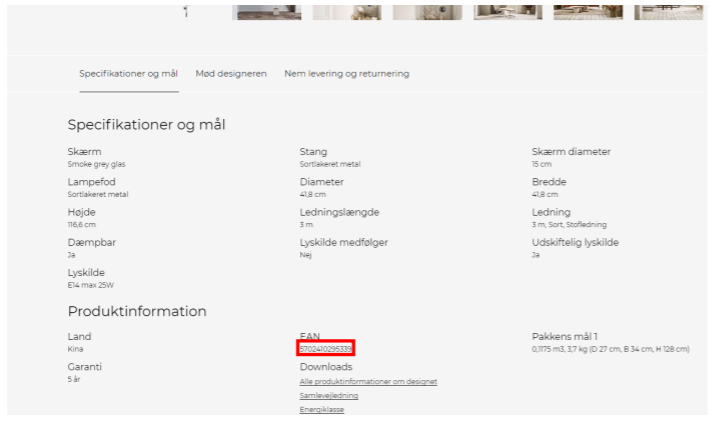Select the third product thumbnail image
Image resolution: width=722 pixels, height=422 pixels.
click(427, 10)
